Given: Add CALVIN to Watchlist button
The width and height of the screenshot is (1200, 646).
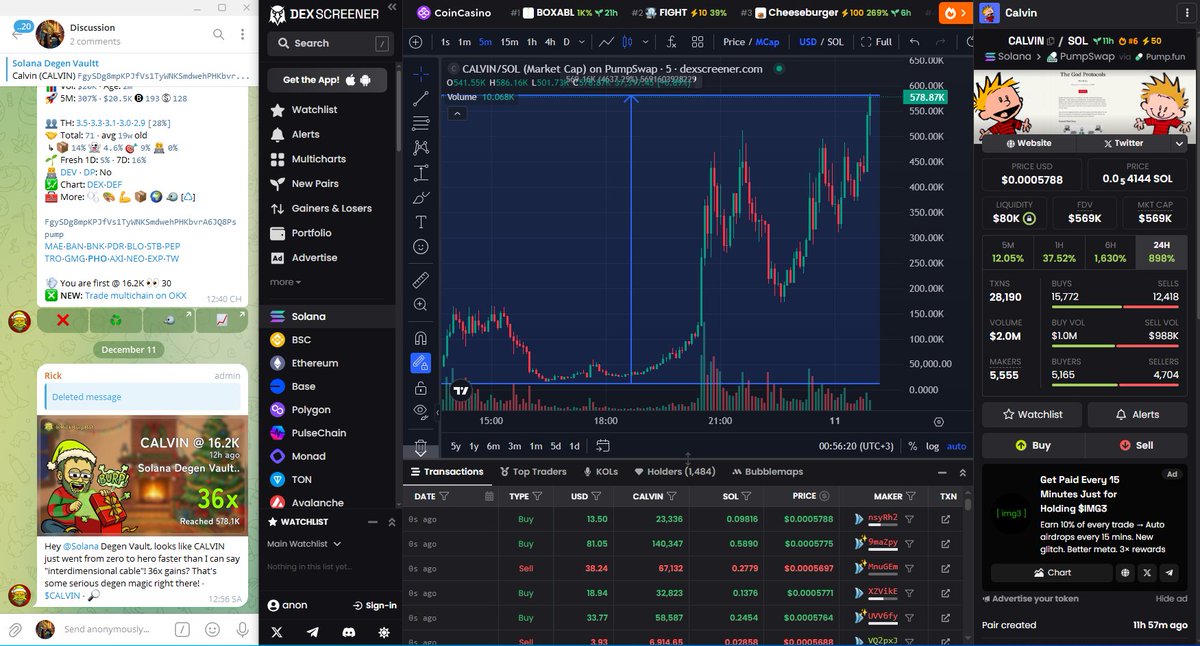Looking at the screenshot, I should [x=1032, y=414].
